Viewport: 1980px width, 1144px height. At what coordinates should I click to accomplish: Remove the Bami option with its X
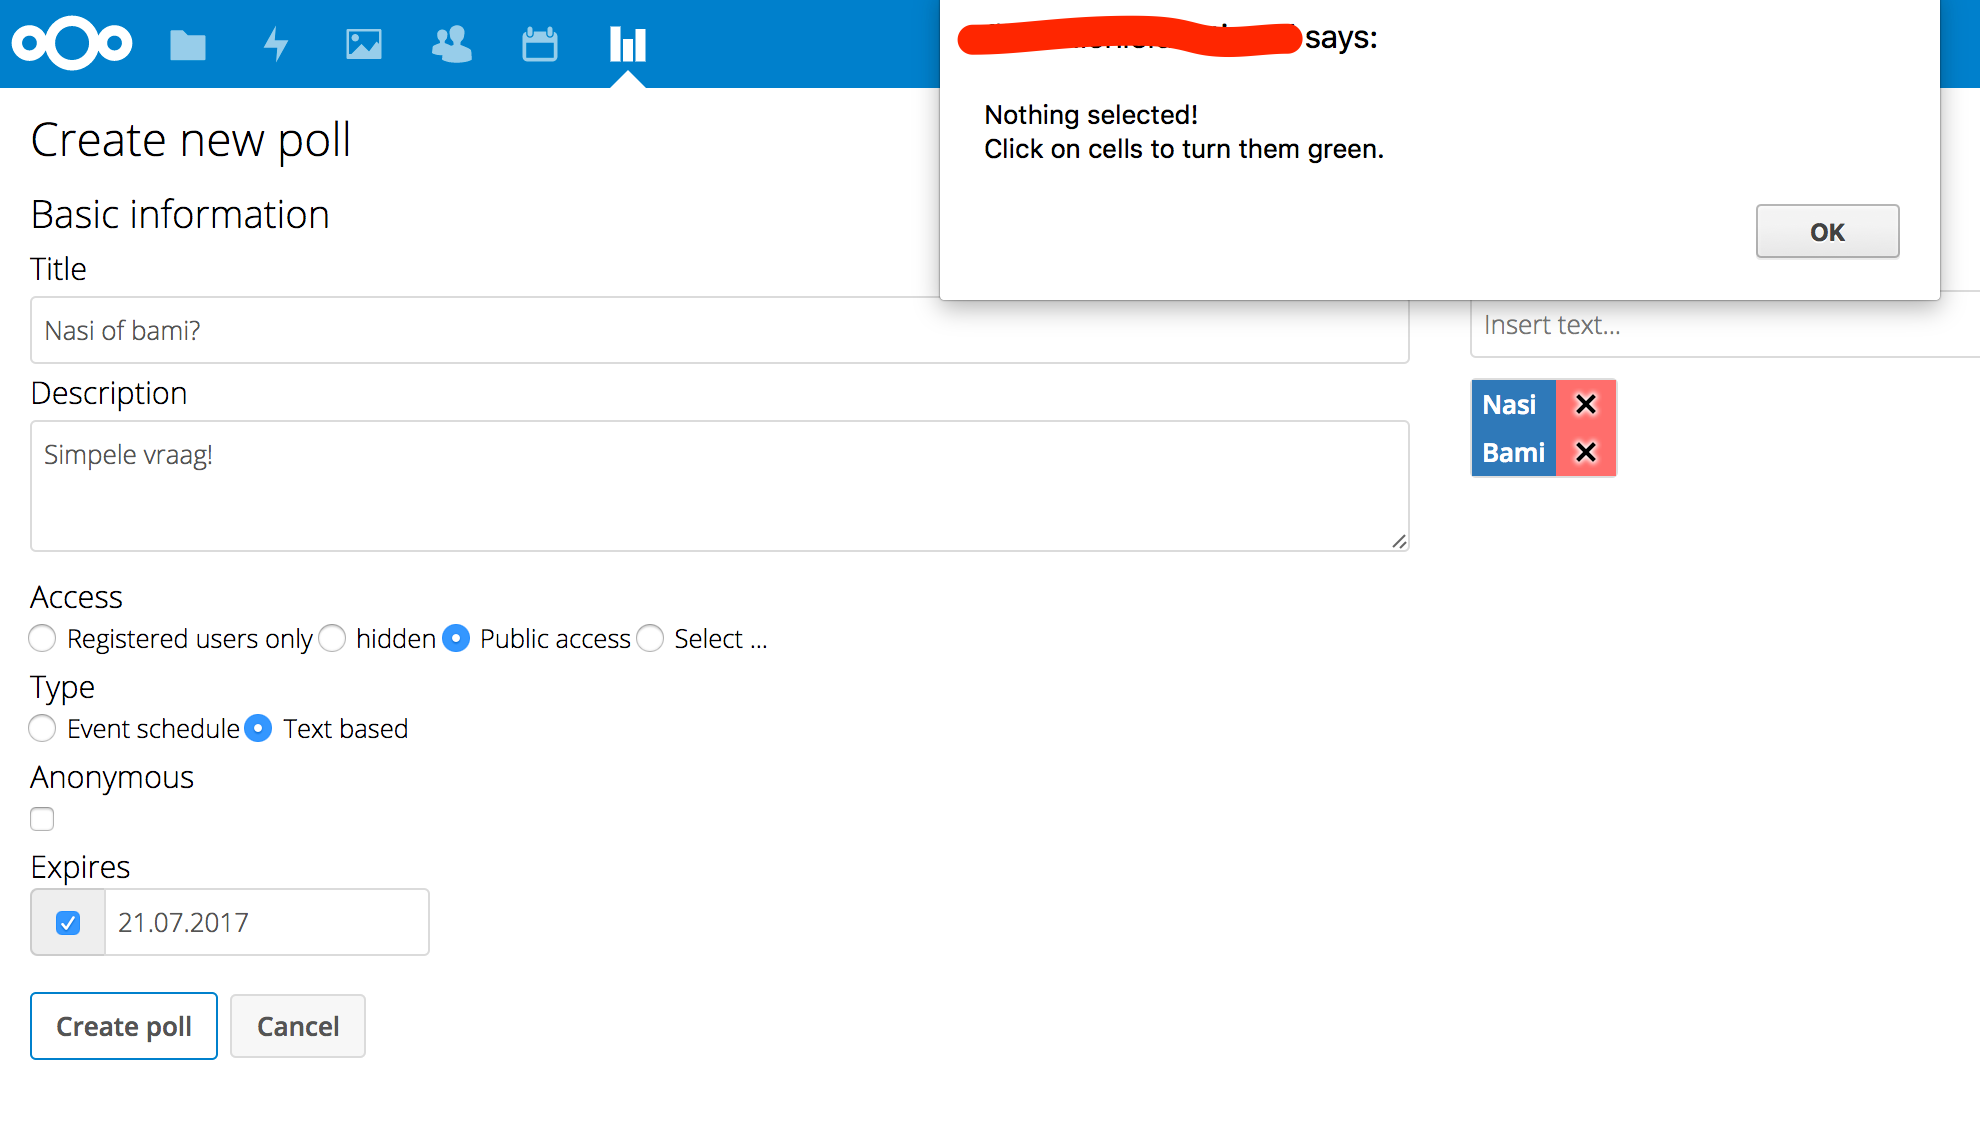[1586, 452]
